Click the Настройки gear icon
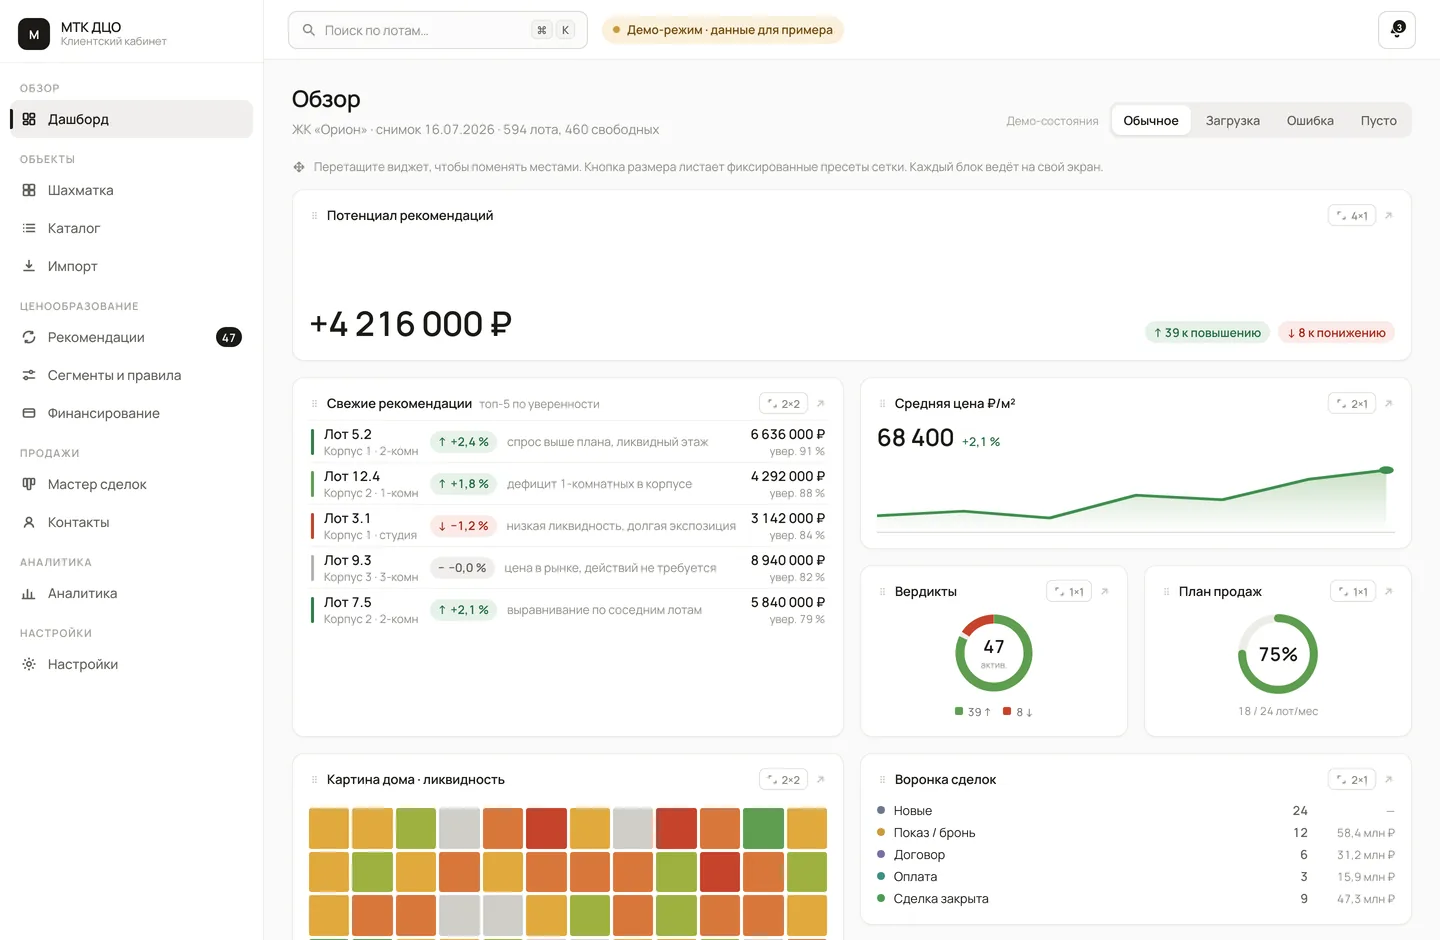1440x940 pixels. click(29, 664)
